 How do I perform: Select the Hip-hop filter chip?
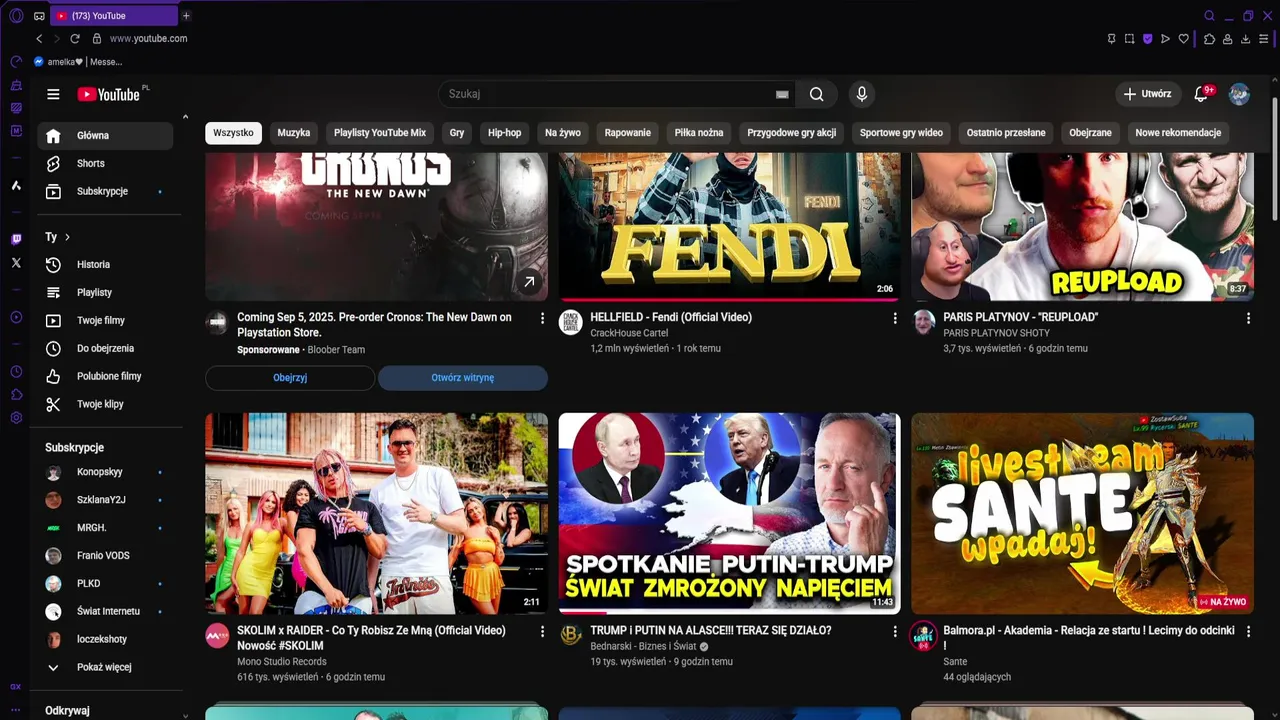tap(505, 133)
